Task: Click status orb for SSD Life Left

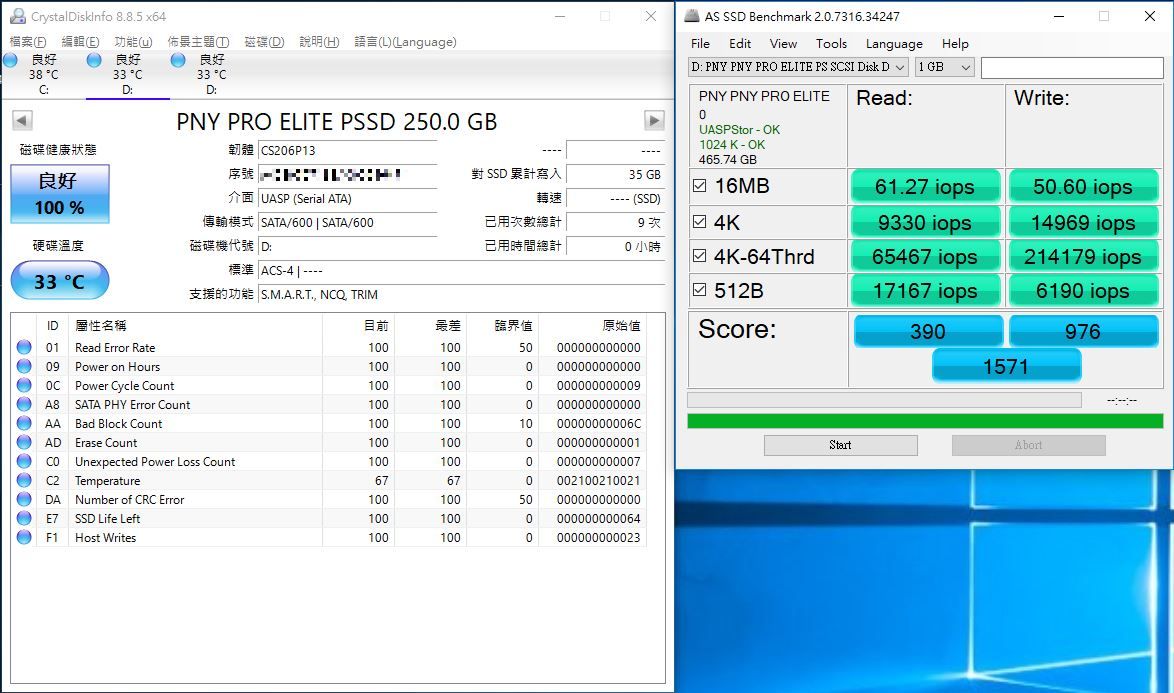Action: pos(24,518)
